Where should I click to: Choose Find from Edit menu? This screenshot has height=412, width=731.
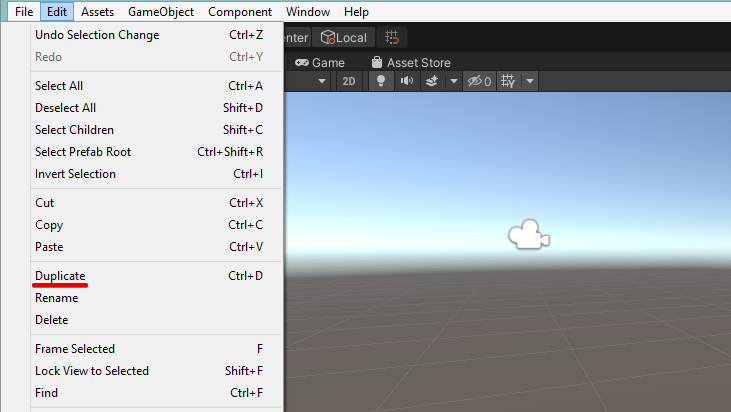157,393
